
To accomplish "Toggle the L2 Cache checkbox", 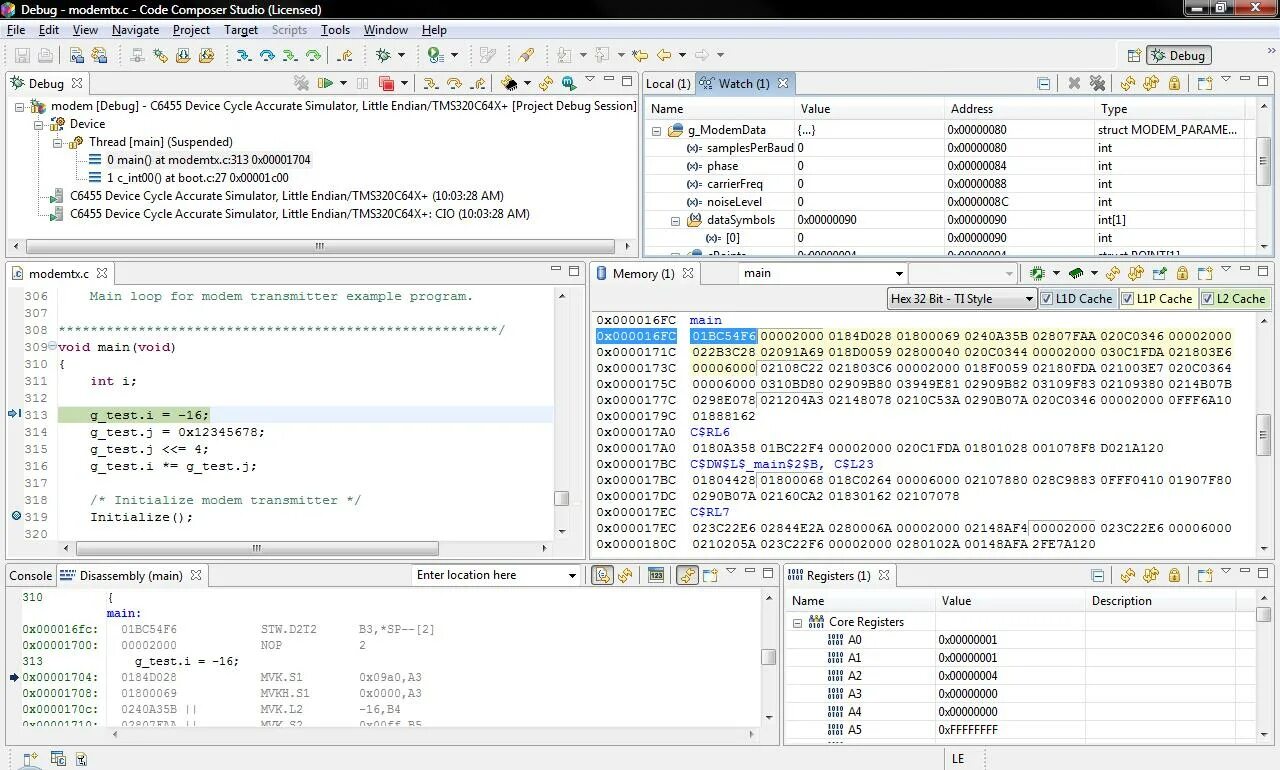I will pyautogui.click(x=1207, y=299).
